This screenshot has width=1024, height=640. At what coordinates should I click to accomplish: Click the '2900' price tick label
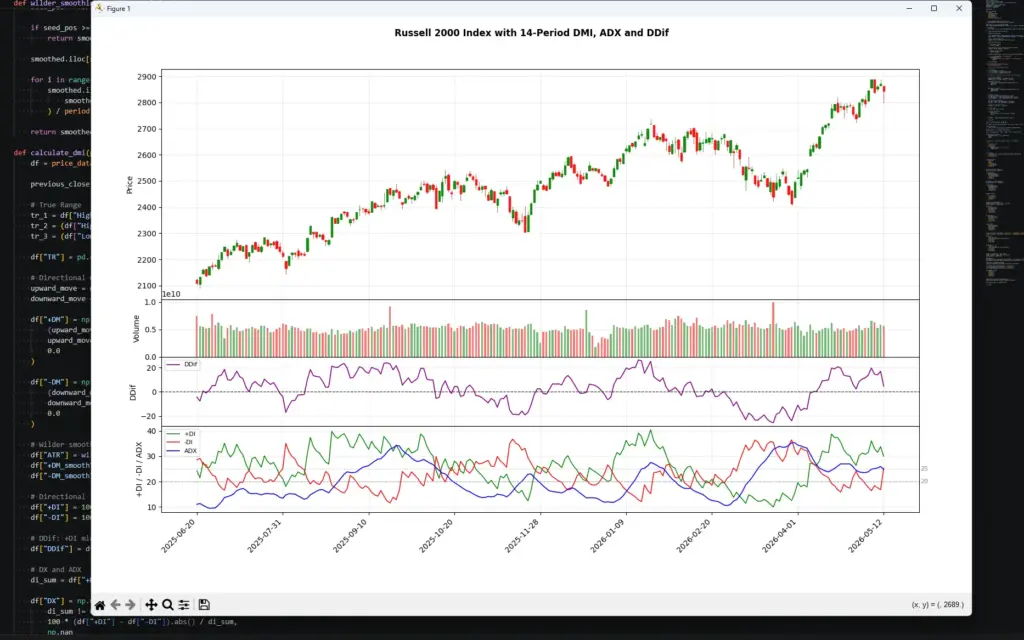coord(147,77)
